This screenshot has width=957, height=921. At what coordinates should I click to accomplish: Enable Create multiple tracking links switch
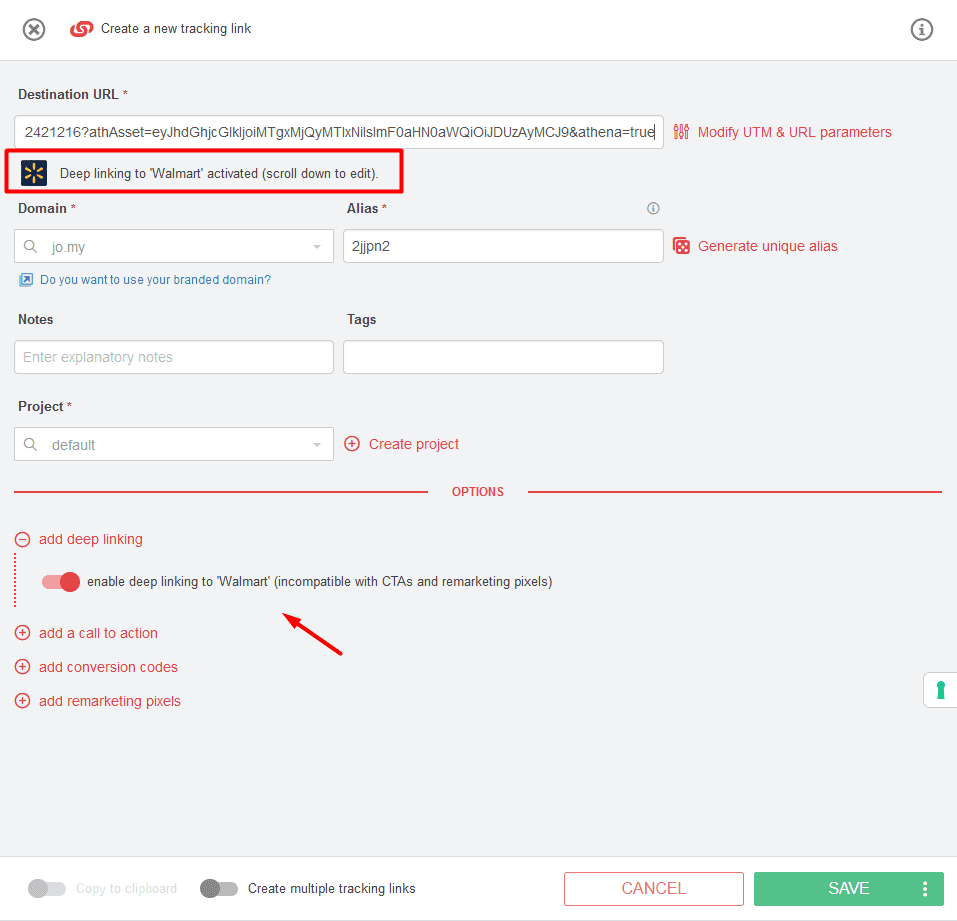[219, 888]
